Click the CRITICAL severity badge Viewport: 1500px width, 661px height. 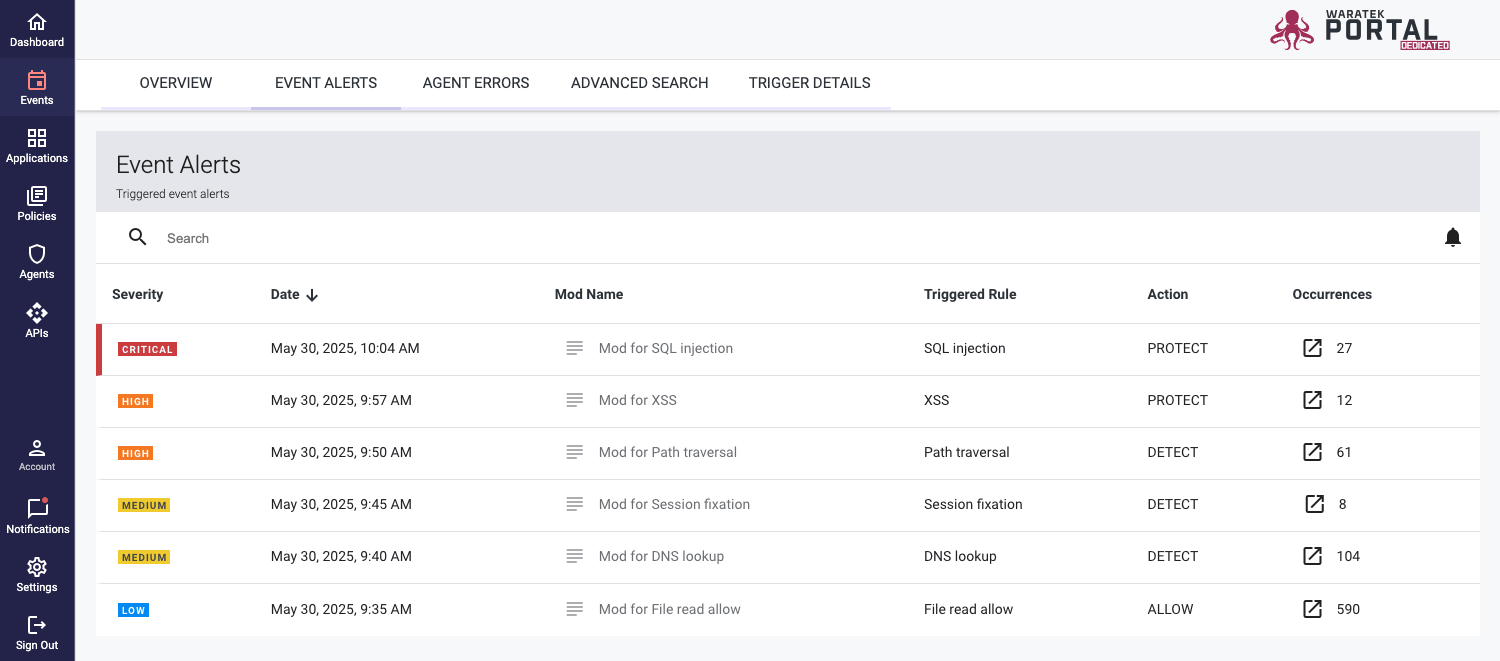[x=147, y=349]
